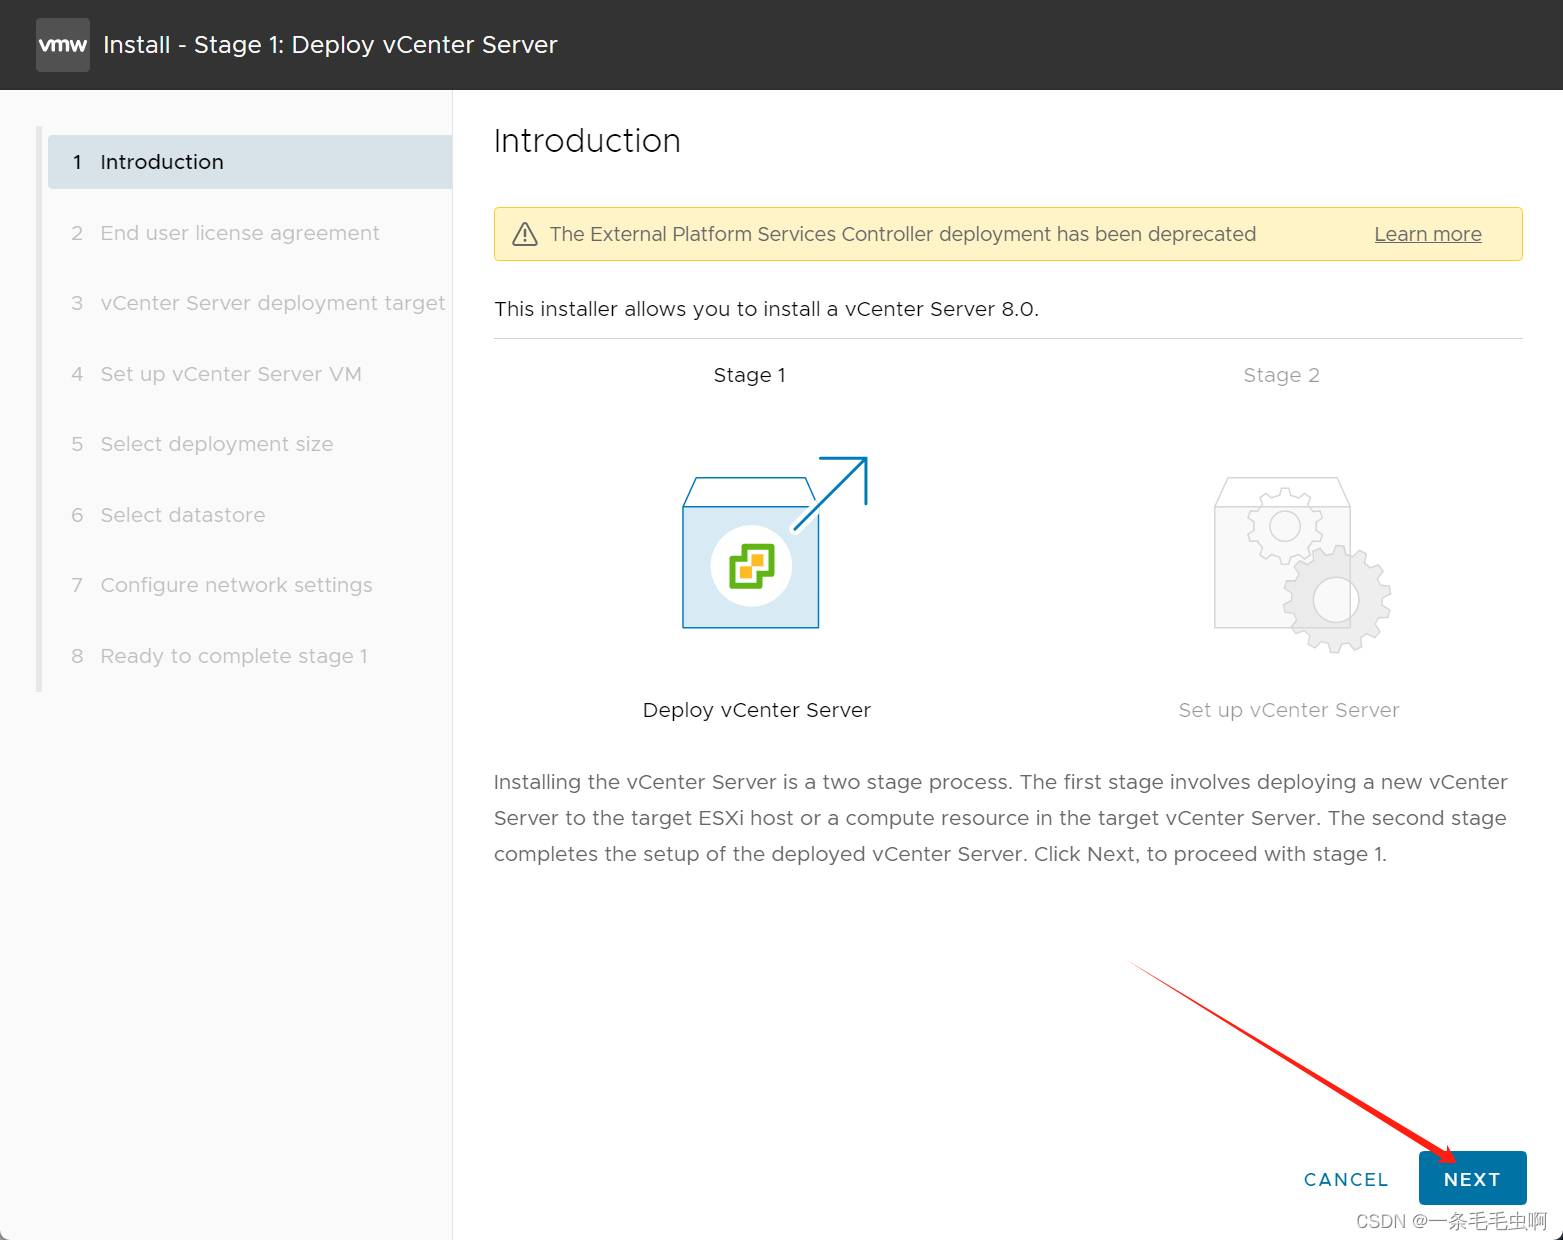
Task: Open Configure network settings step
Action: 236,585
